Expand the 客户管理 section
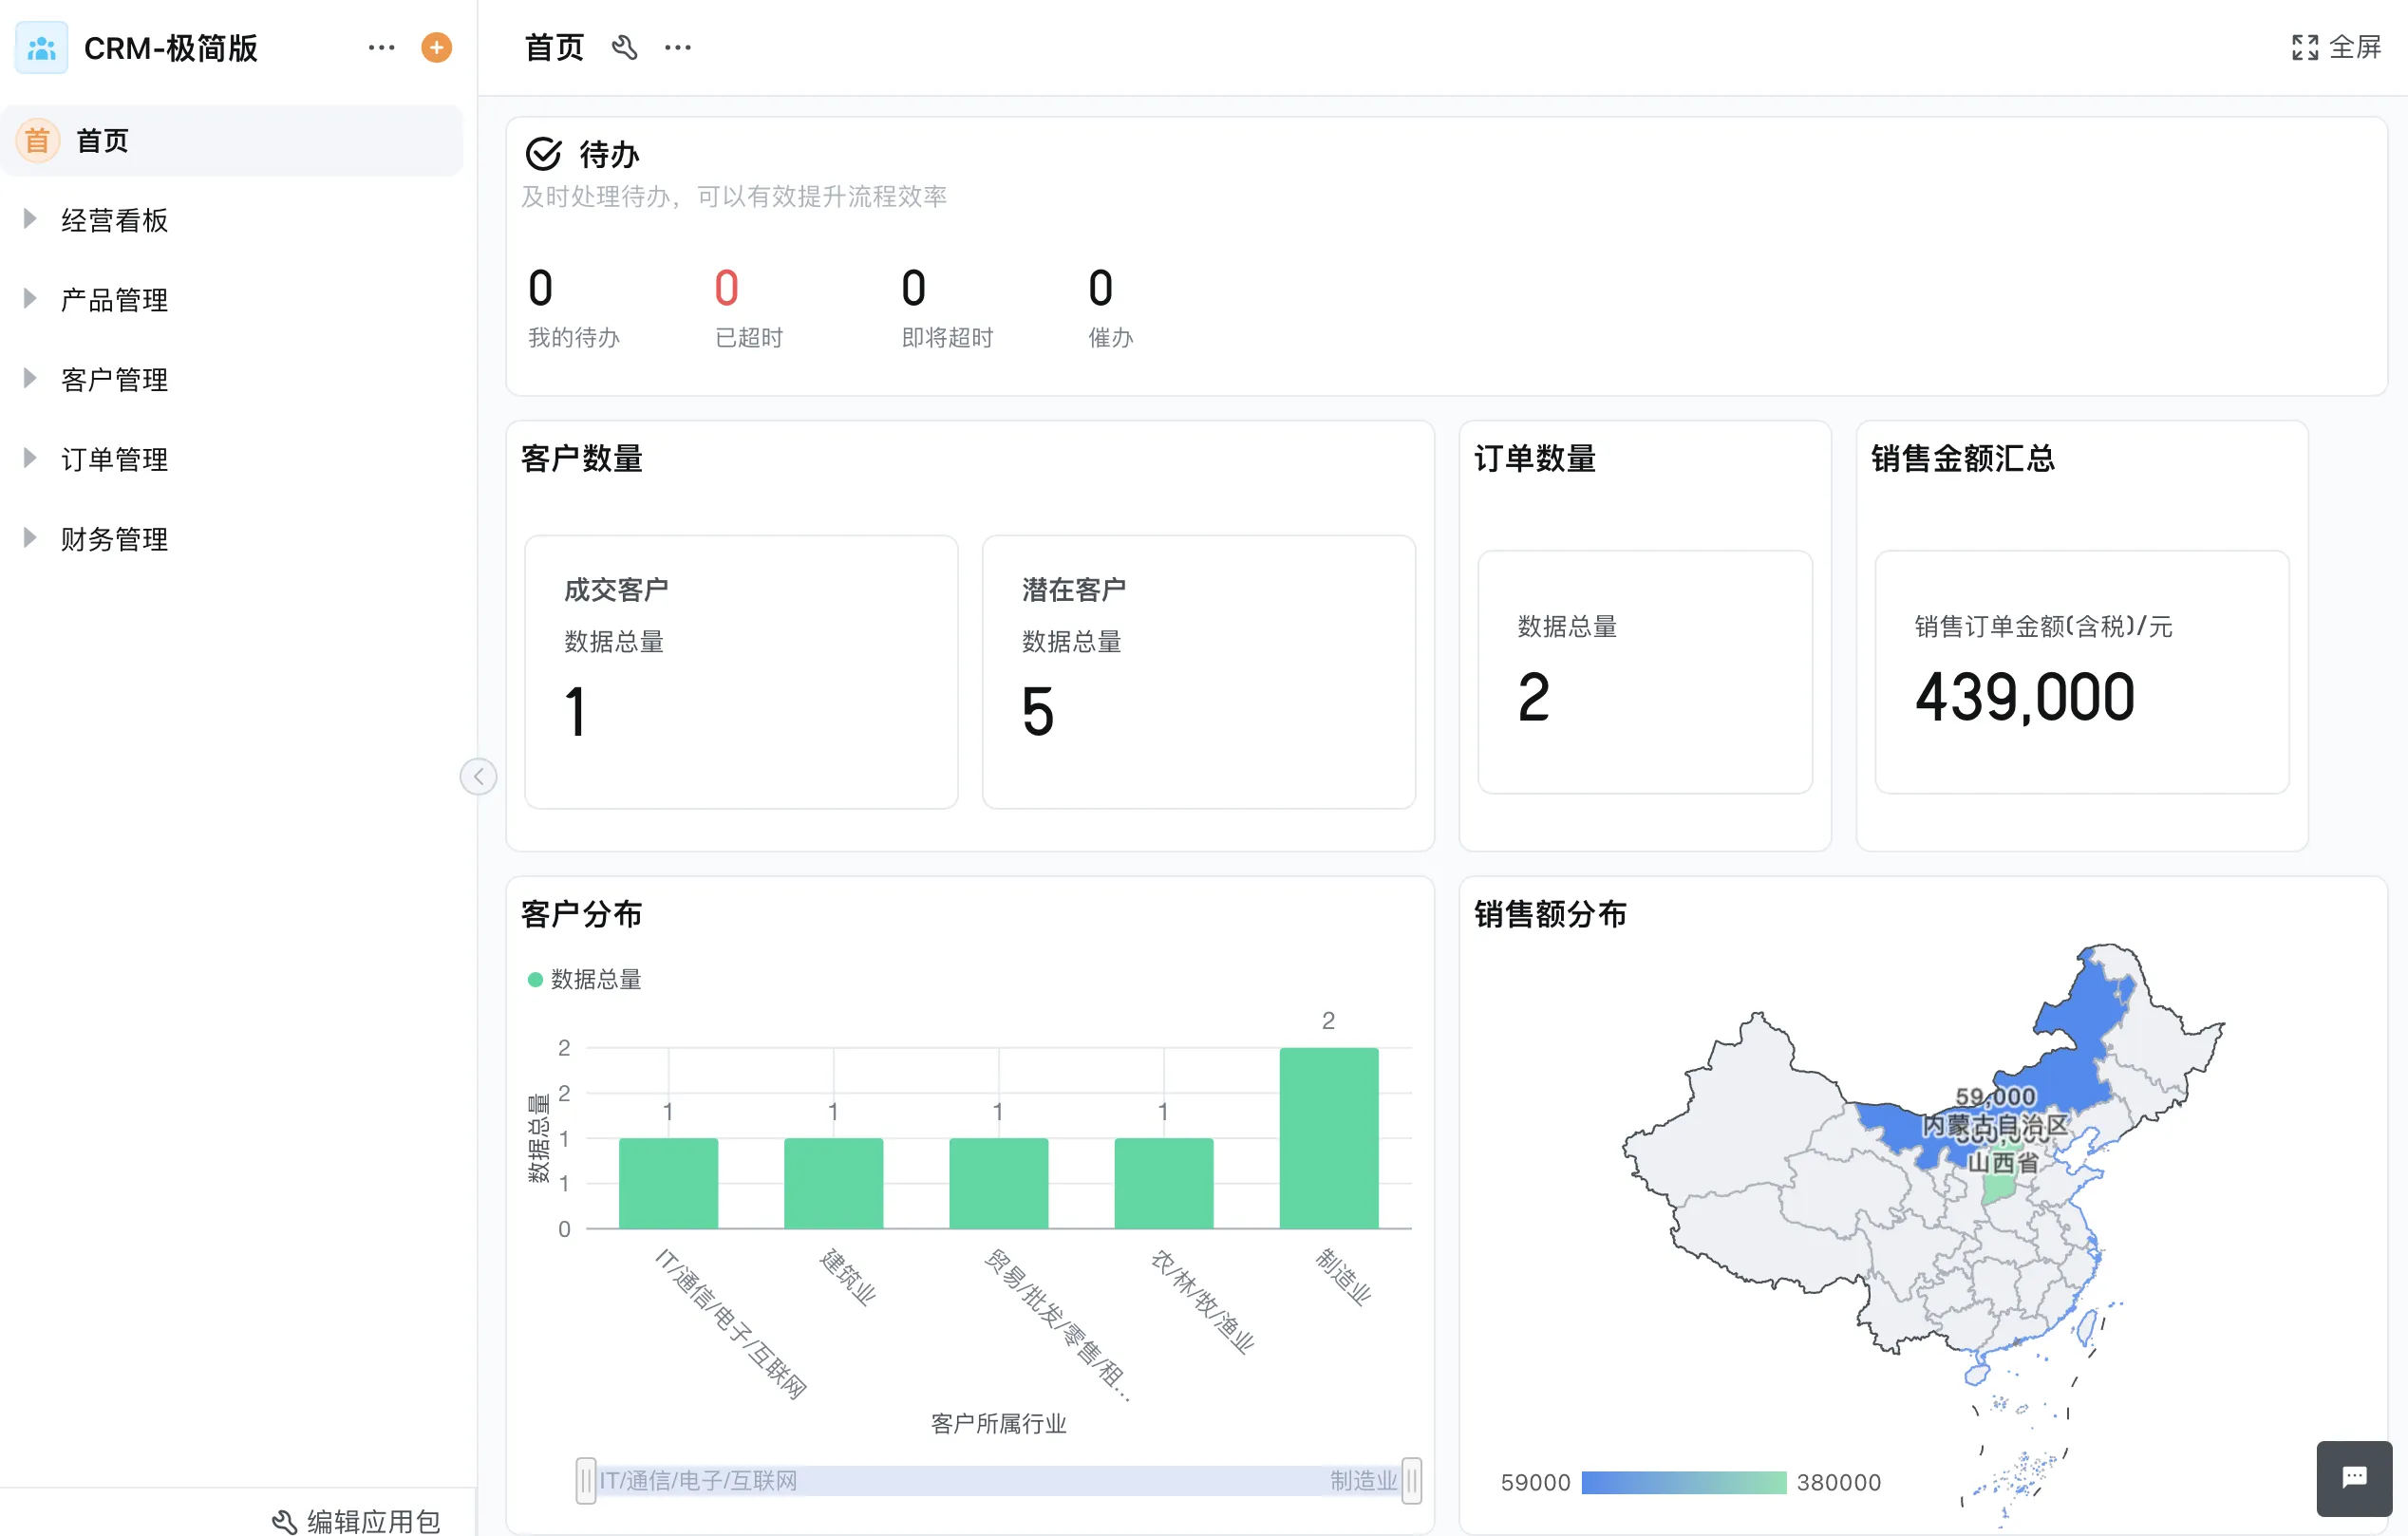 click(28, 378)
